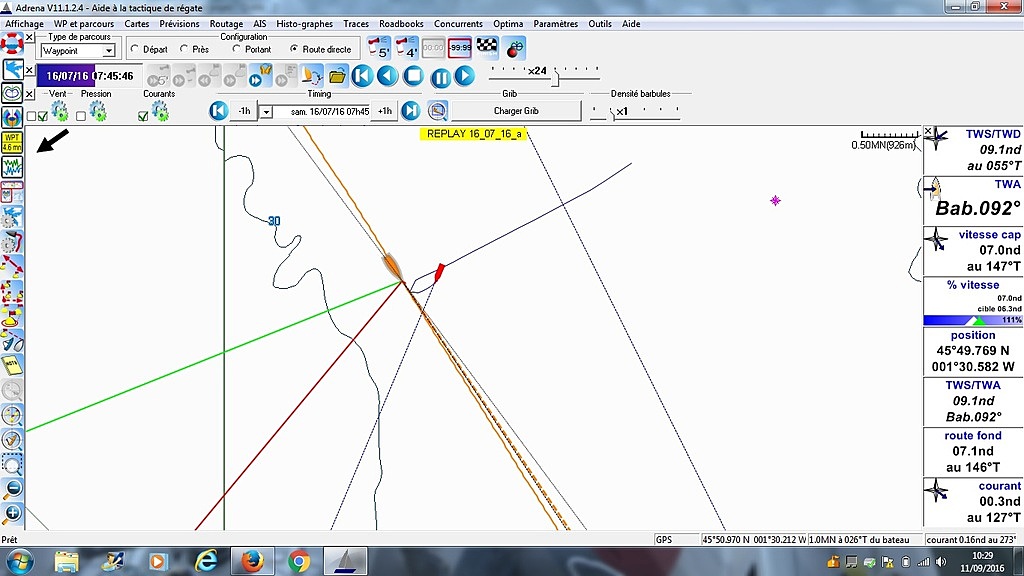
Task: Open Google Chrome from the taskbar
Action: [x=298, y=562]
